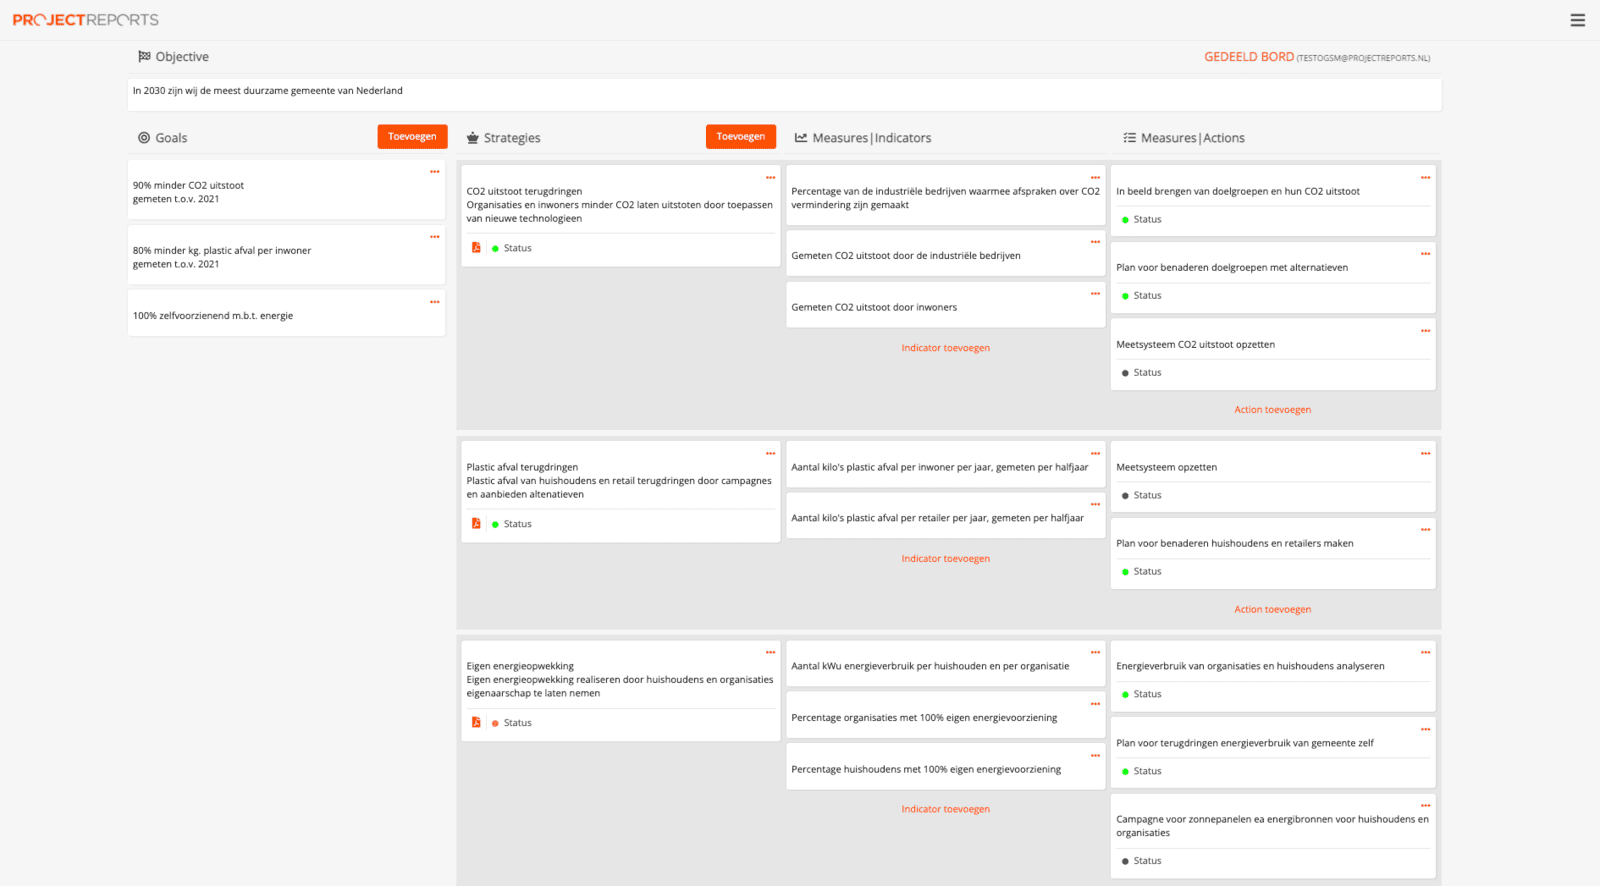Image resolution: width=1600 pixels, height=886 pixels.
Task: Open options for Campagne voor zonnepanelen action
Action: point(1425,806)
